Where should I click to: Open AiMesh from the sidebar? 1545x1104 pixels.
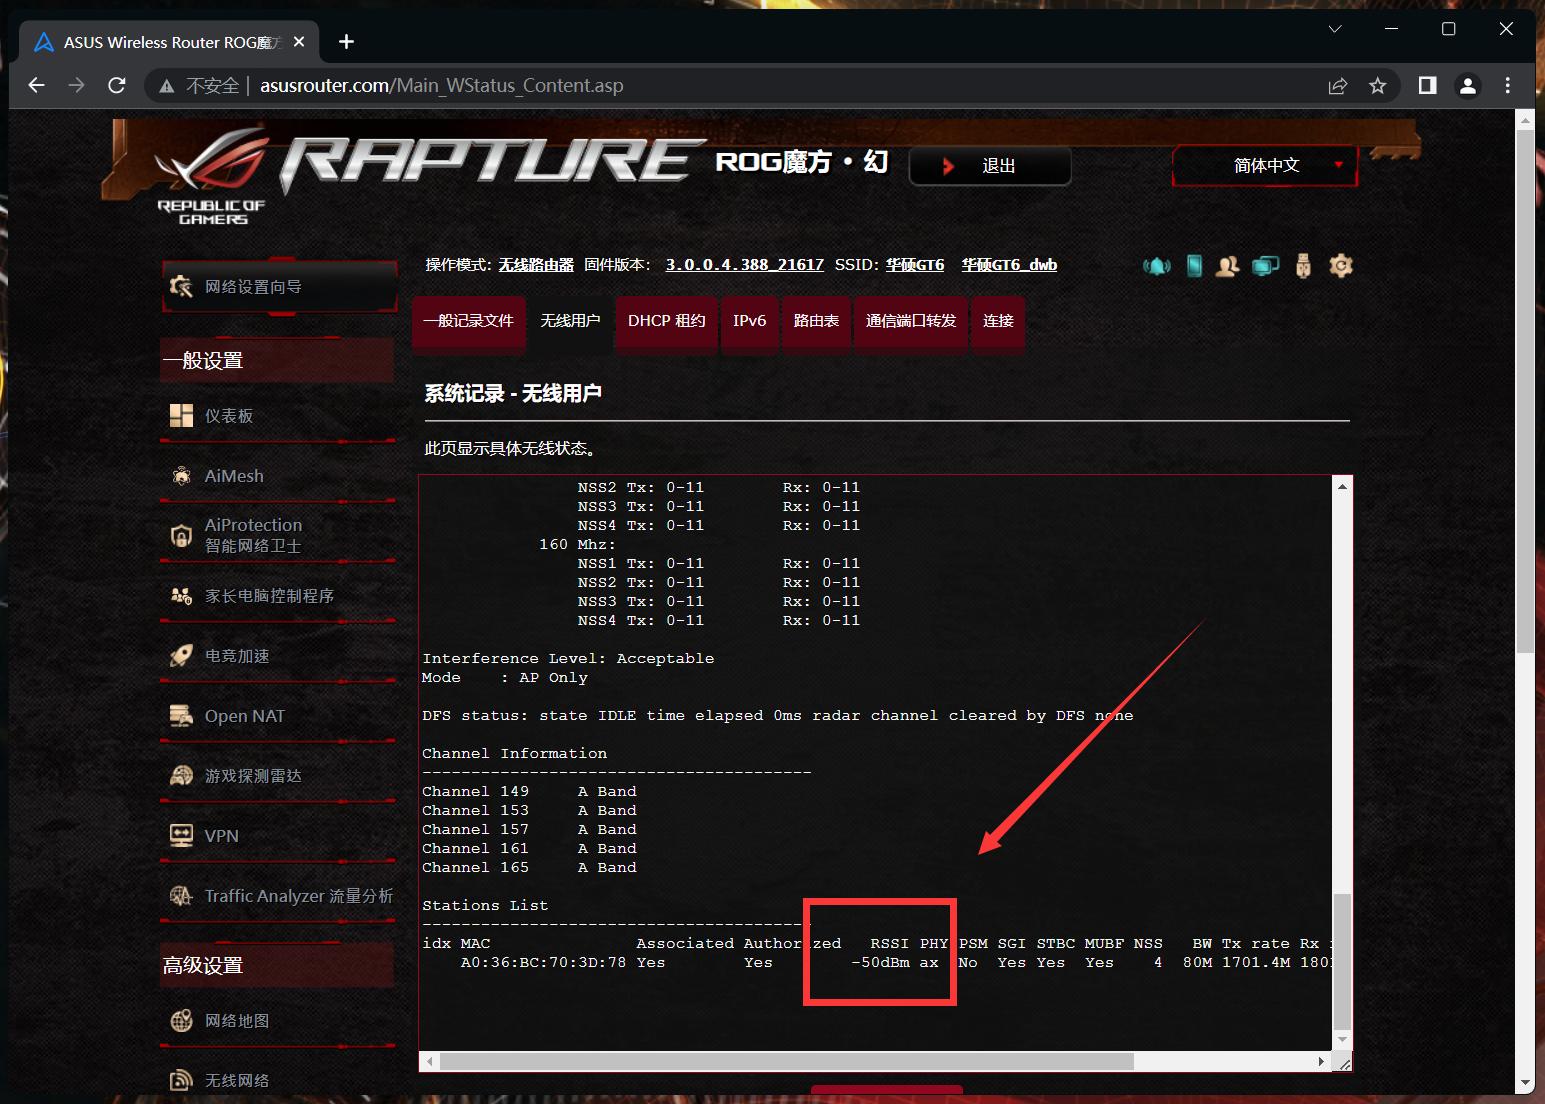234,476
